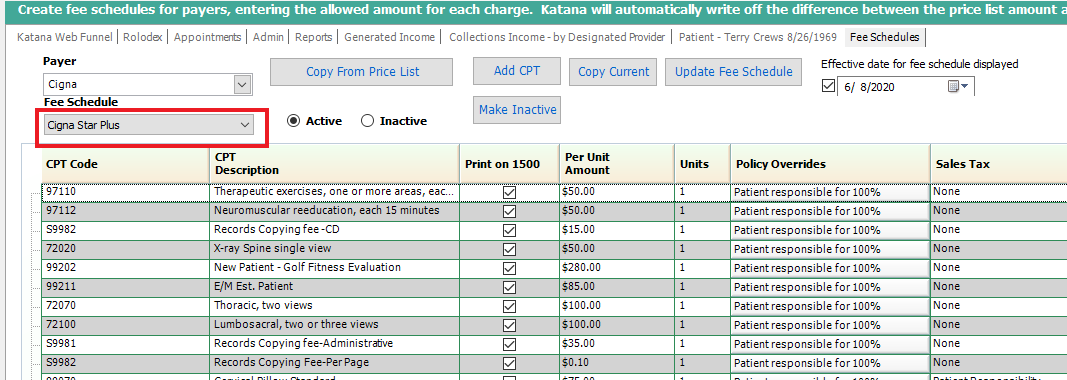Sort by CPT Description column header

[x=335, y=163]
